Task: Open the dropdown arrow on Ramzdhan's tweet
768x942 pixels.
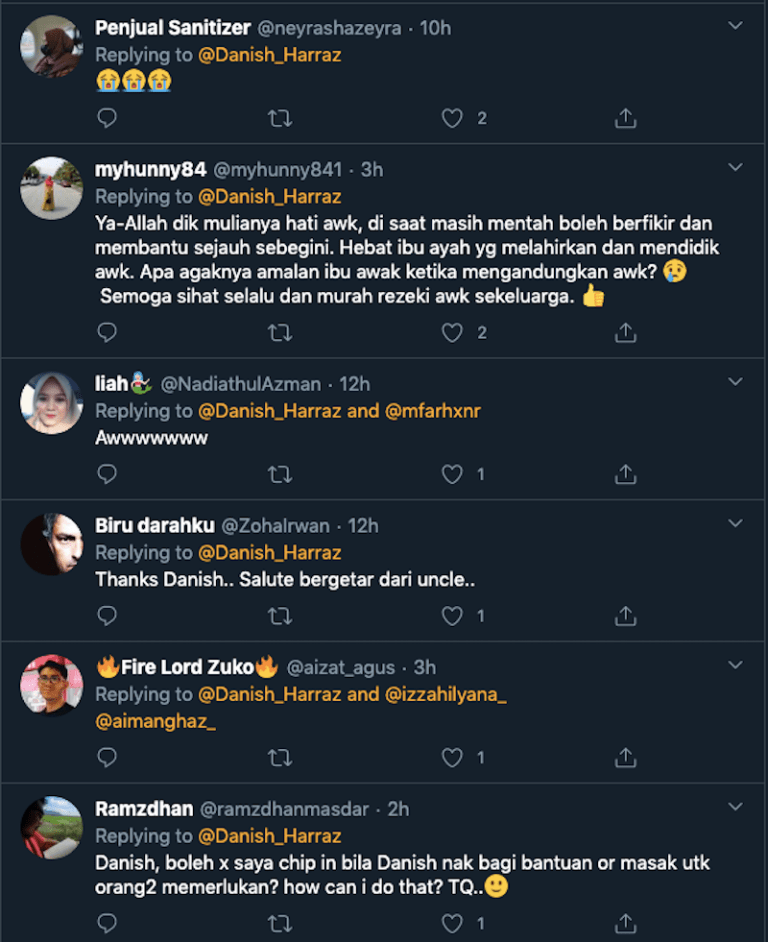Action: [735, 806]
